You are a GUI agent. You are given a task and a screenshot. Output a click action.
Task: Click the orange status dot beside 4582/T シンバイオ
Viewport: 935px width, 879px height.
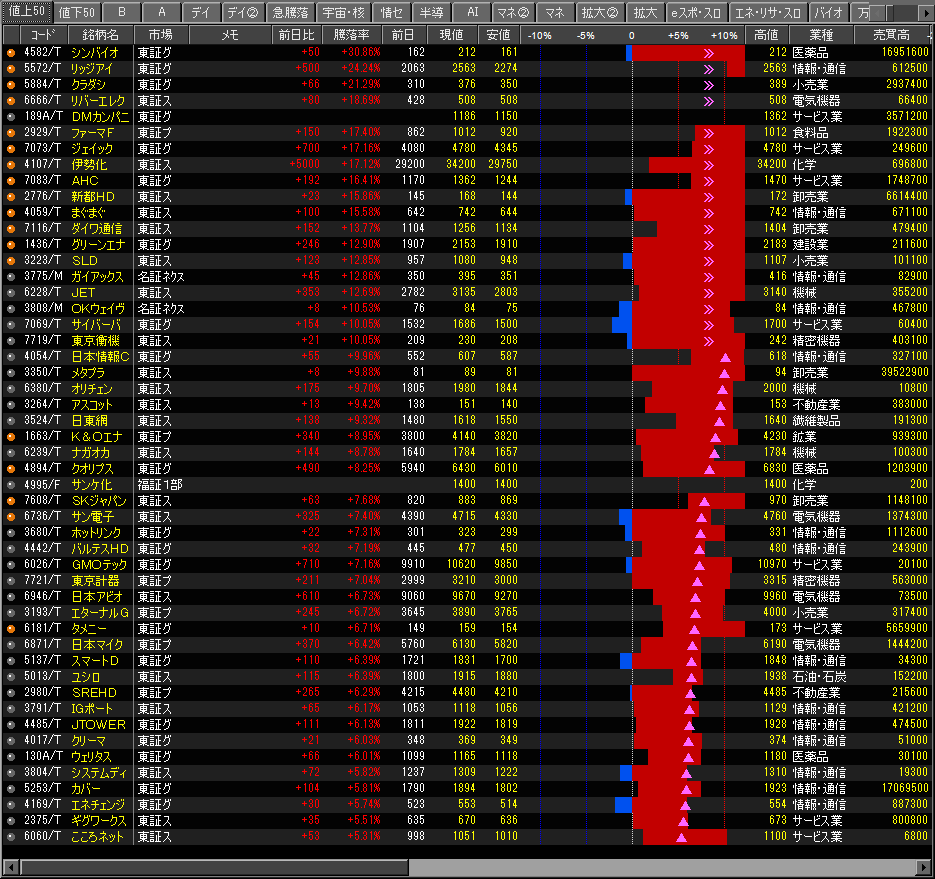coord(11,53)
